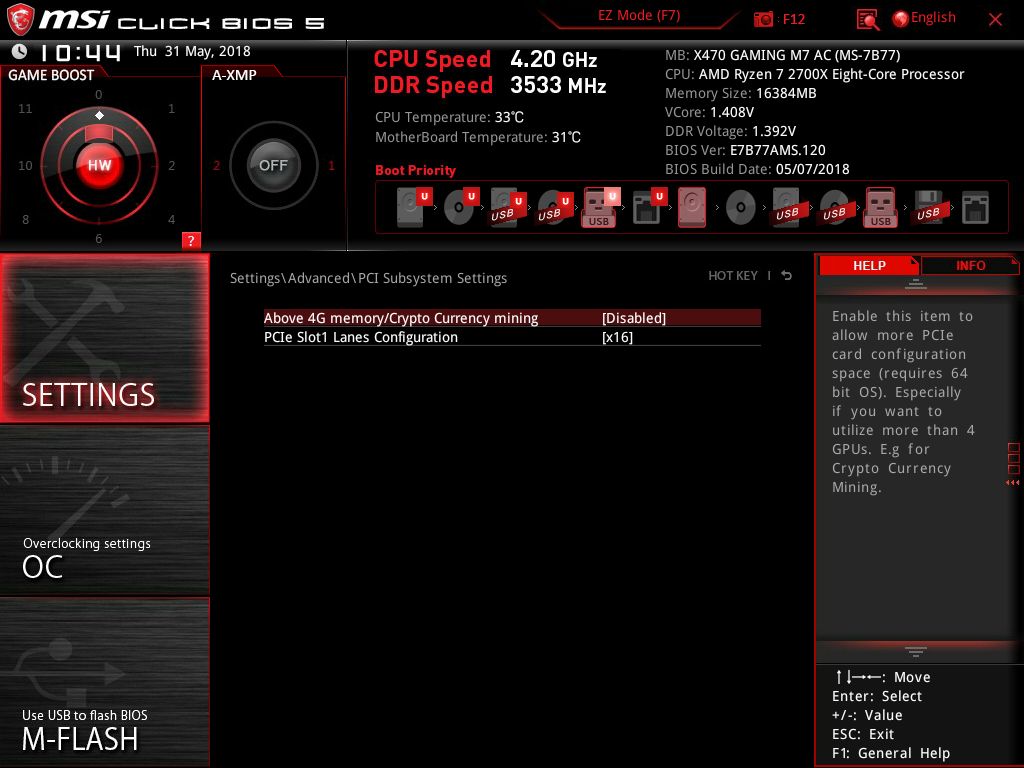The image size is (1024, 768).
Task: Click the MB X470 GAMING M7 AC entry
Action: (x=782, y=56)
